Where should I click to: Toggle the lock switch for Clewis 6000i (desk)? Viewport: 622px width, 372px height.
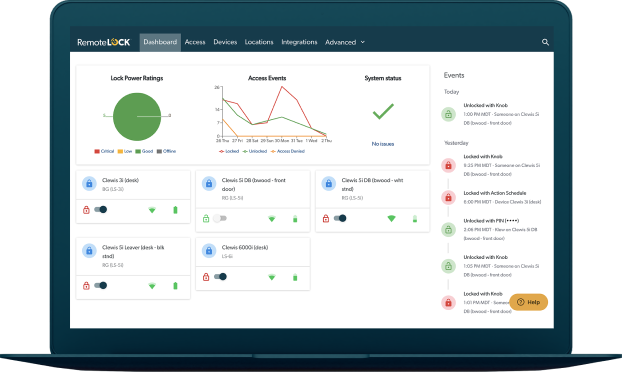[x=220, y=276]
